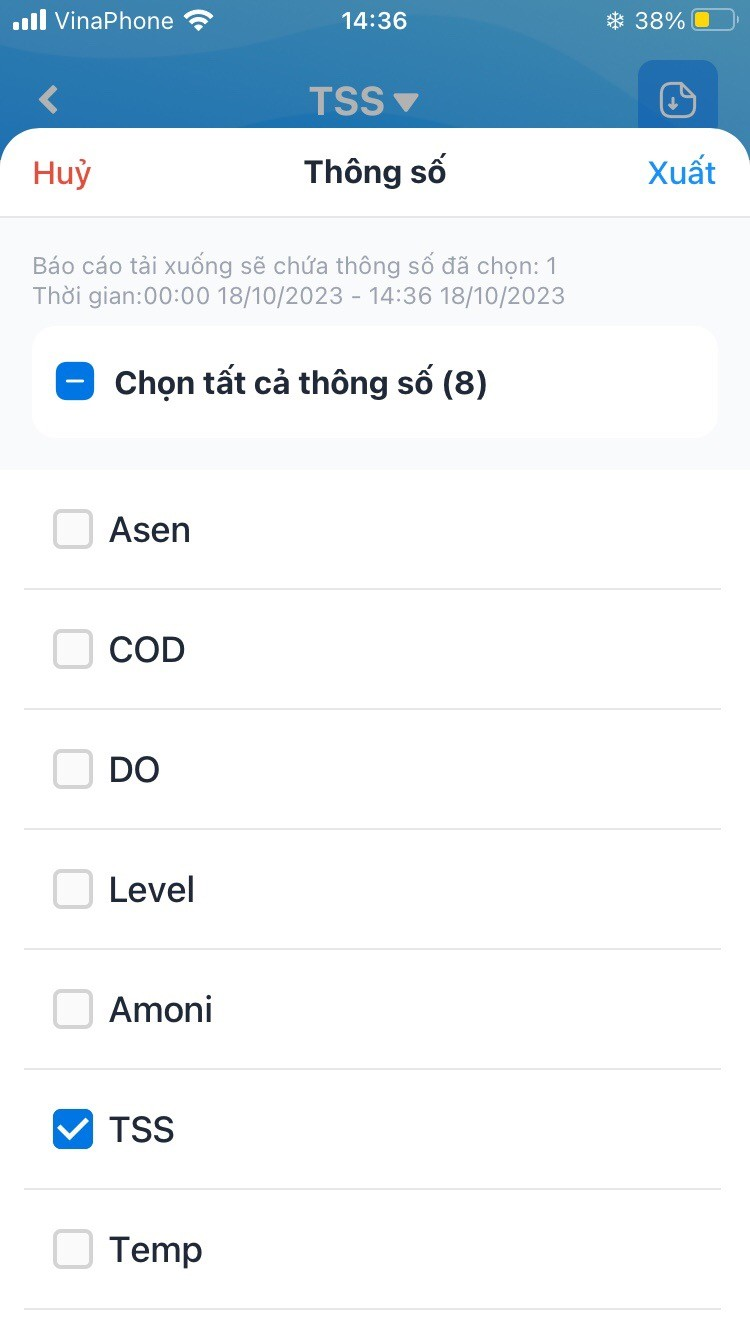Screen dimensions: 750x1334
Task: Open the export download icon
Action: pos(678,100)
